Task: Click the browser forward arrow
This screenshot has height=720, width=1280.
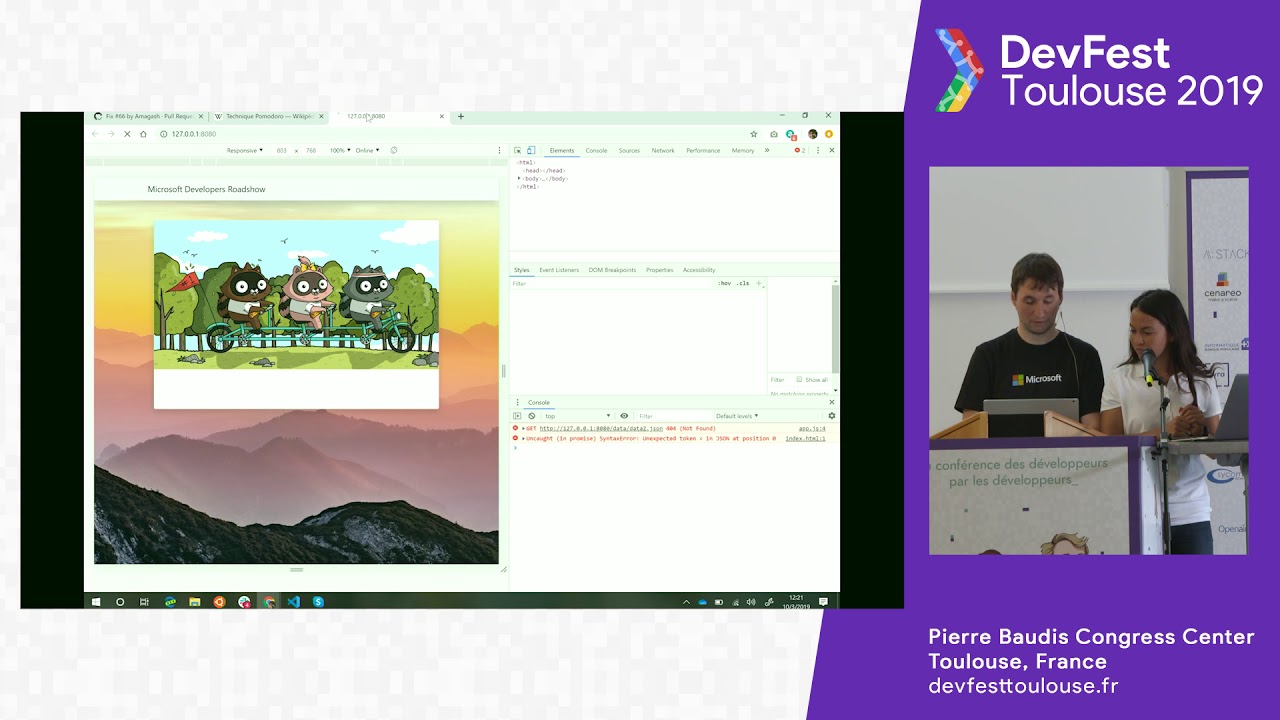Action: (x=111, y=134)
